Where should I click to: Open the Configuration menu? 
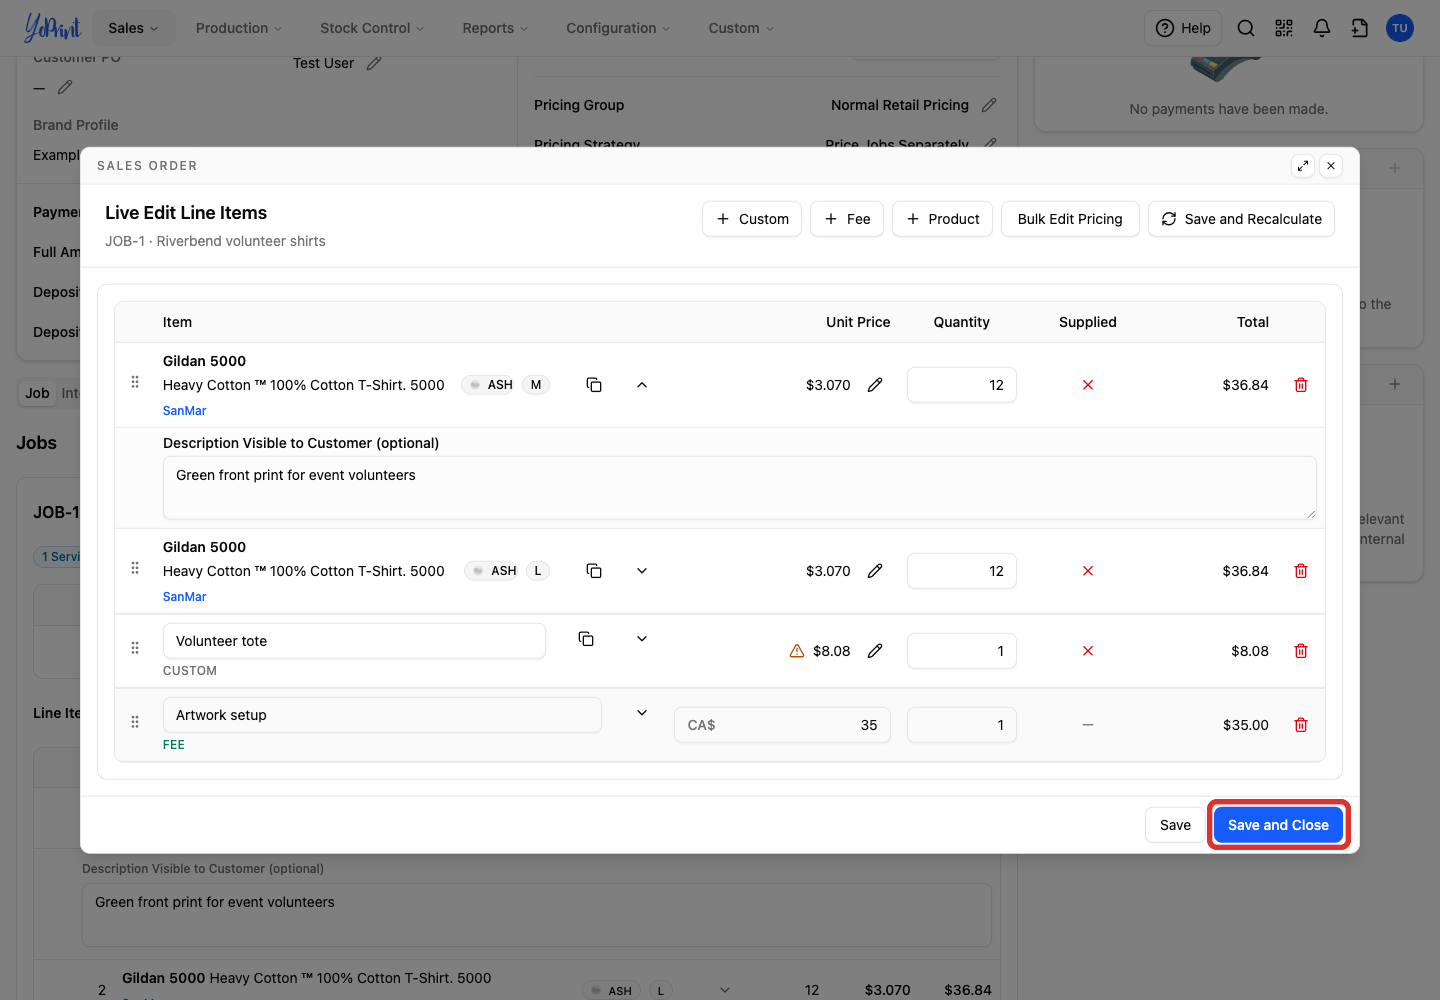618,28
